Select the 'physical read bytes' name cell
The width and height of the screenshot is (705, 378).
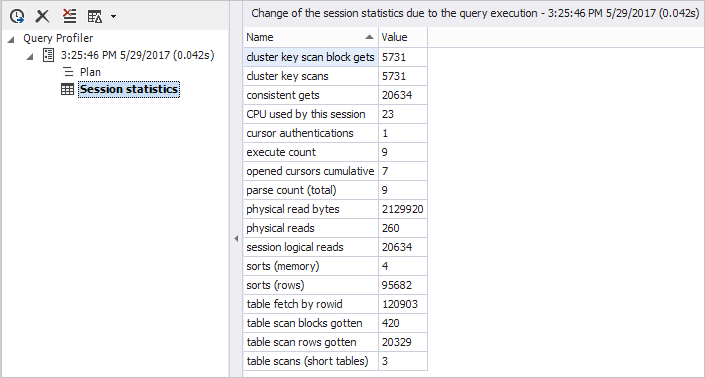click(x=311, y=209)
